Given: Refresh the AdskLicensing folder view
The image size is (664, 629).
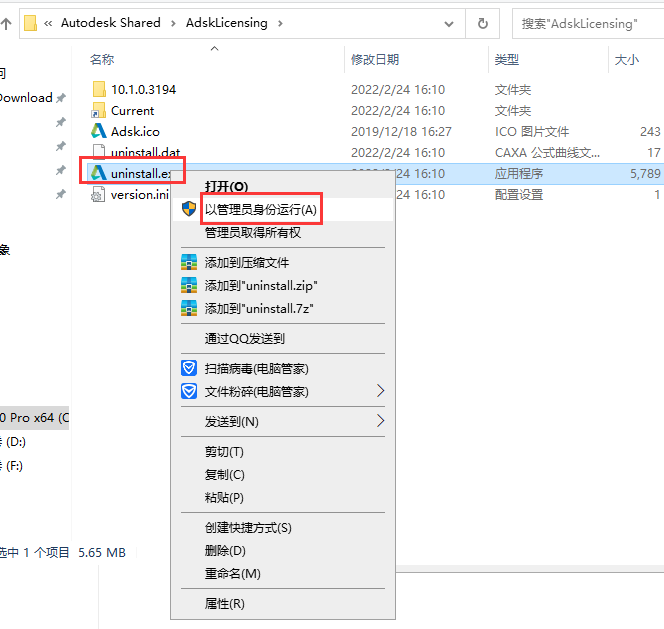Looking at the screenshot, I should point(482,23).
